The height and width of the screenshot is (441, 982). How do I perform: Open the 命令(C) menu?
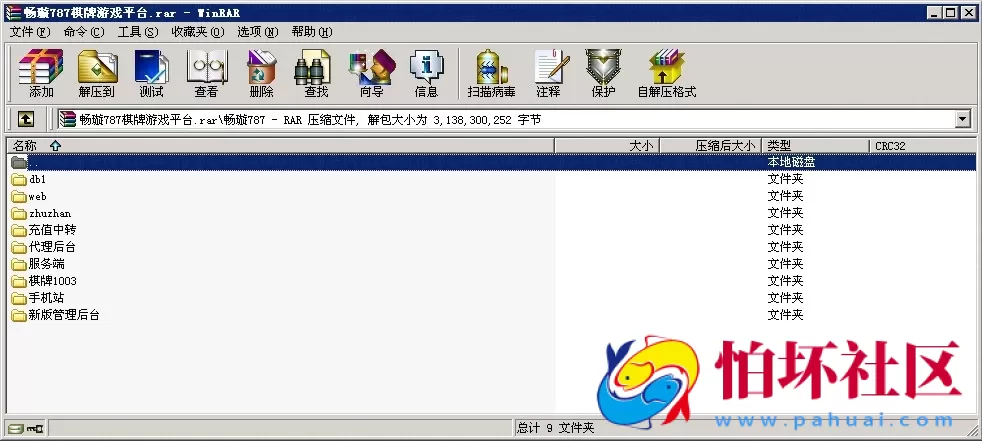point(84,32)
